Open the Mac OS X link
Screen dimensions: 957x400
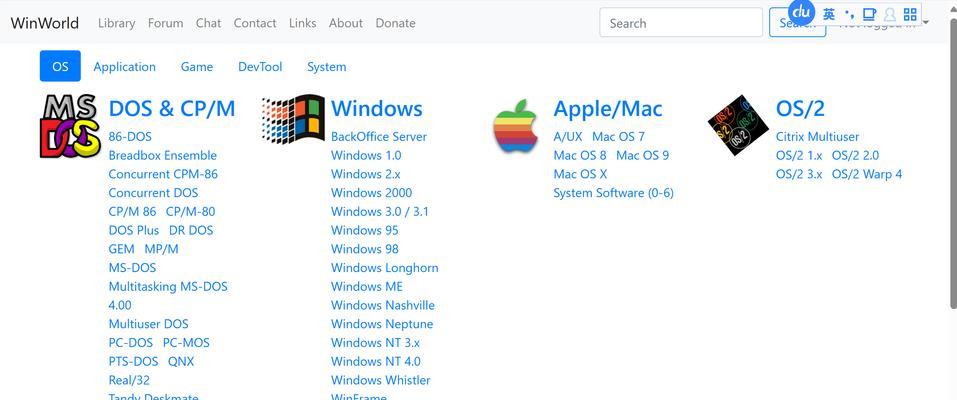(x=580, y=174)
